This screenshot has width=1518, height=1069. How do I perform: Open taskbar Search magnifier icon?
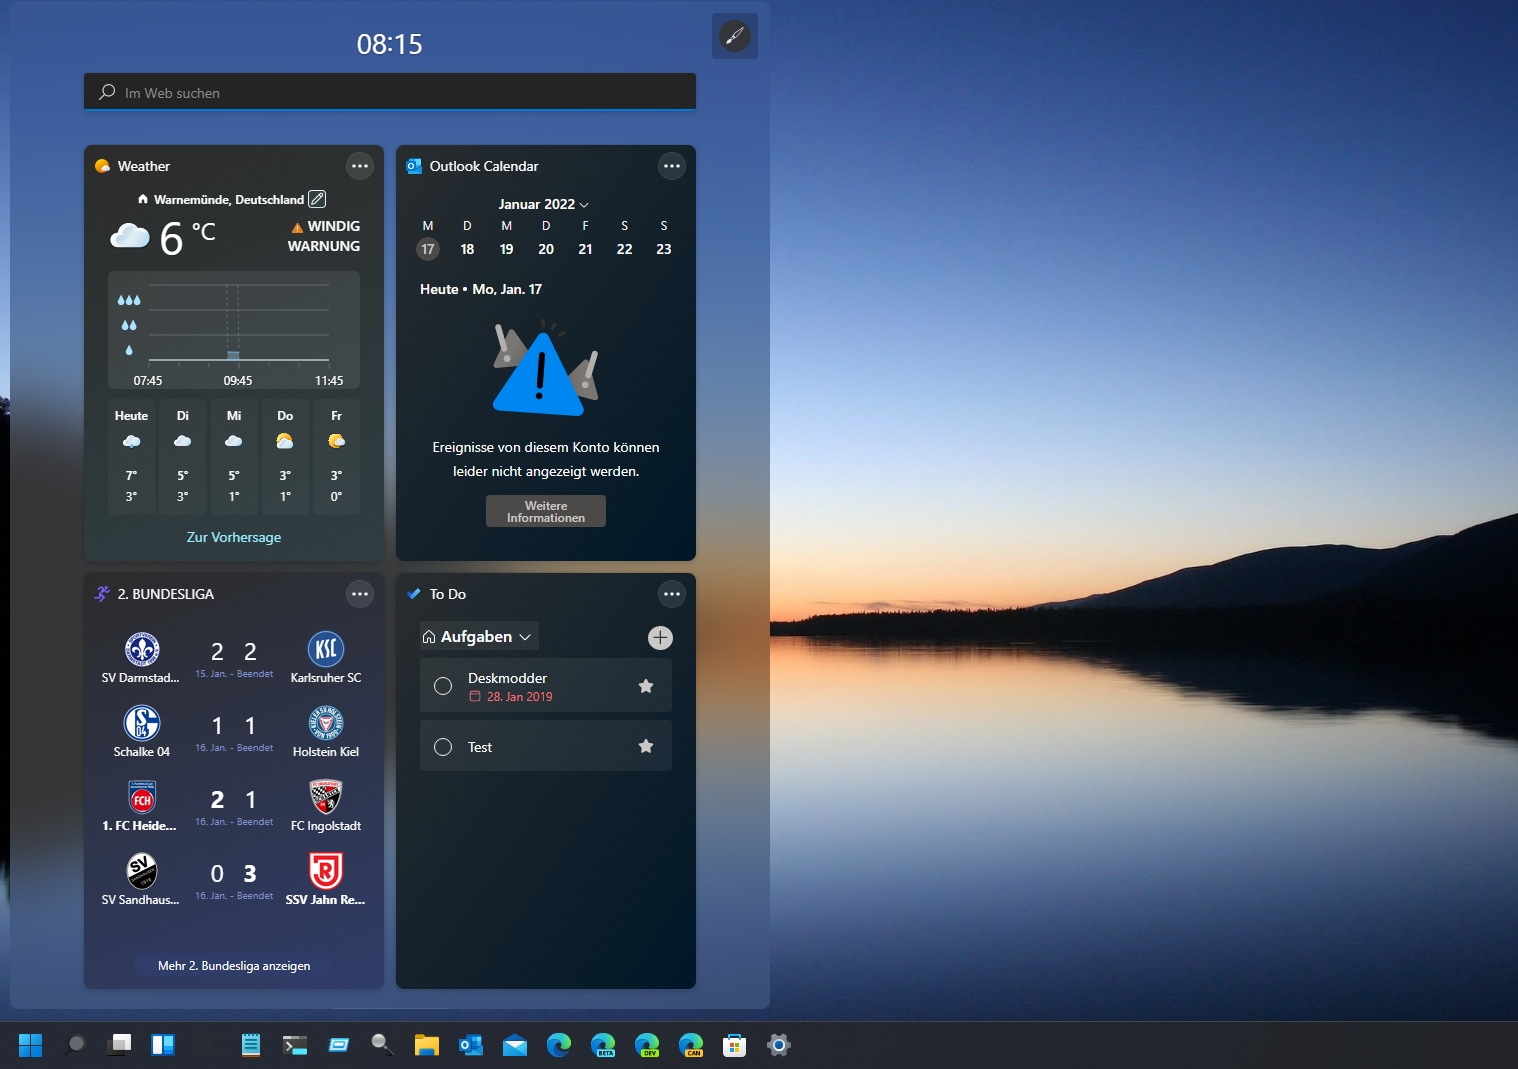coord(75,1045)
